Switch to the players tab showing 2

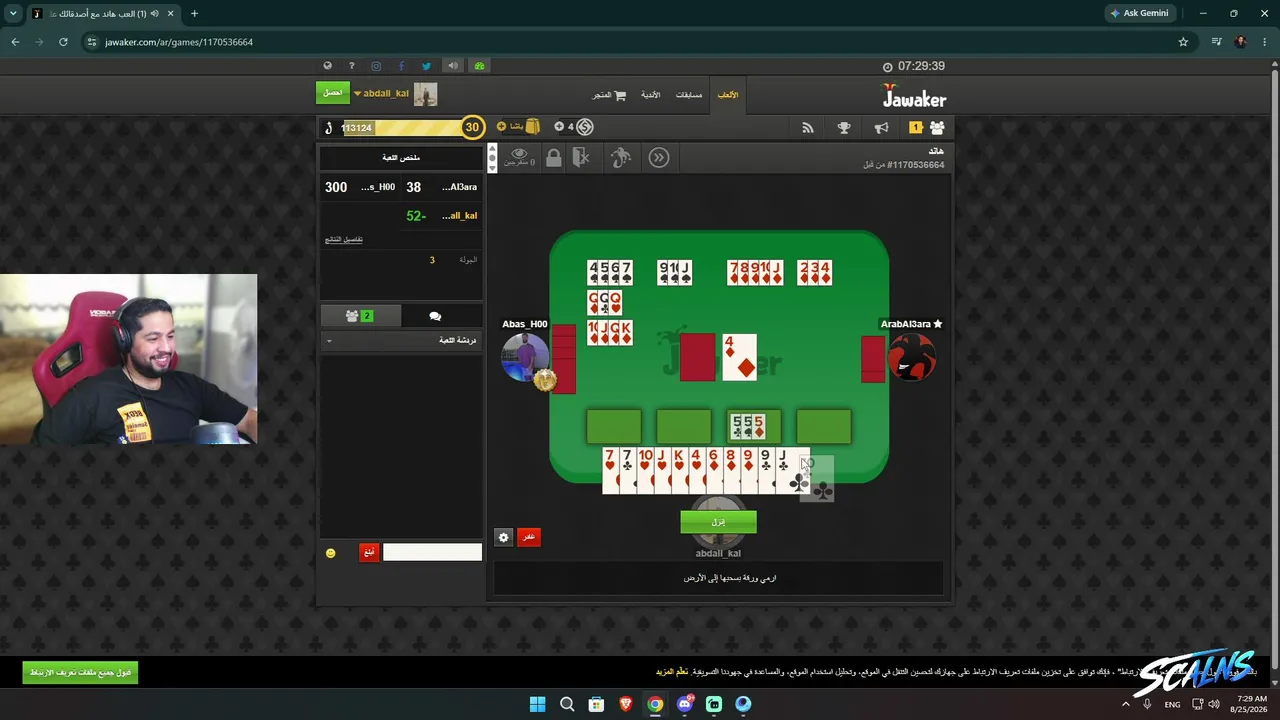(x=360, y=315)
